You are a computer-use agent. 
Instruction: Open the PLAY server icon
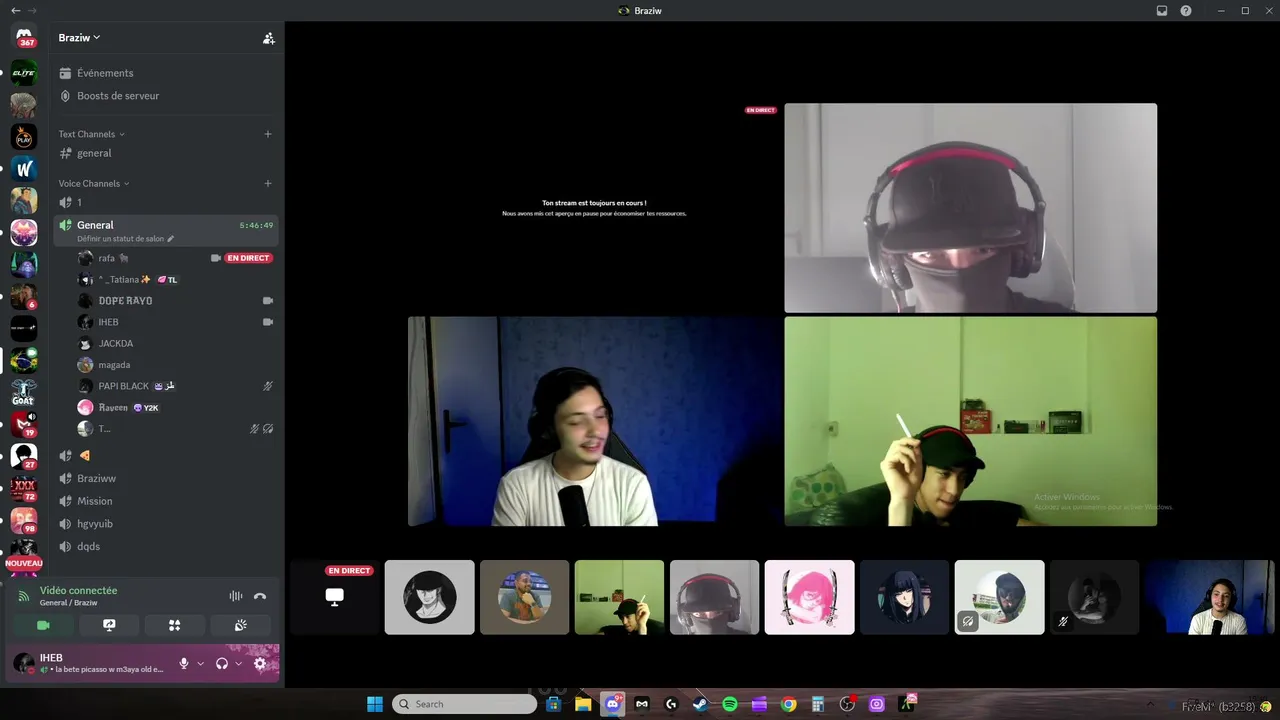point(24,136)
